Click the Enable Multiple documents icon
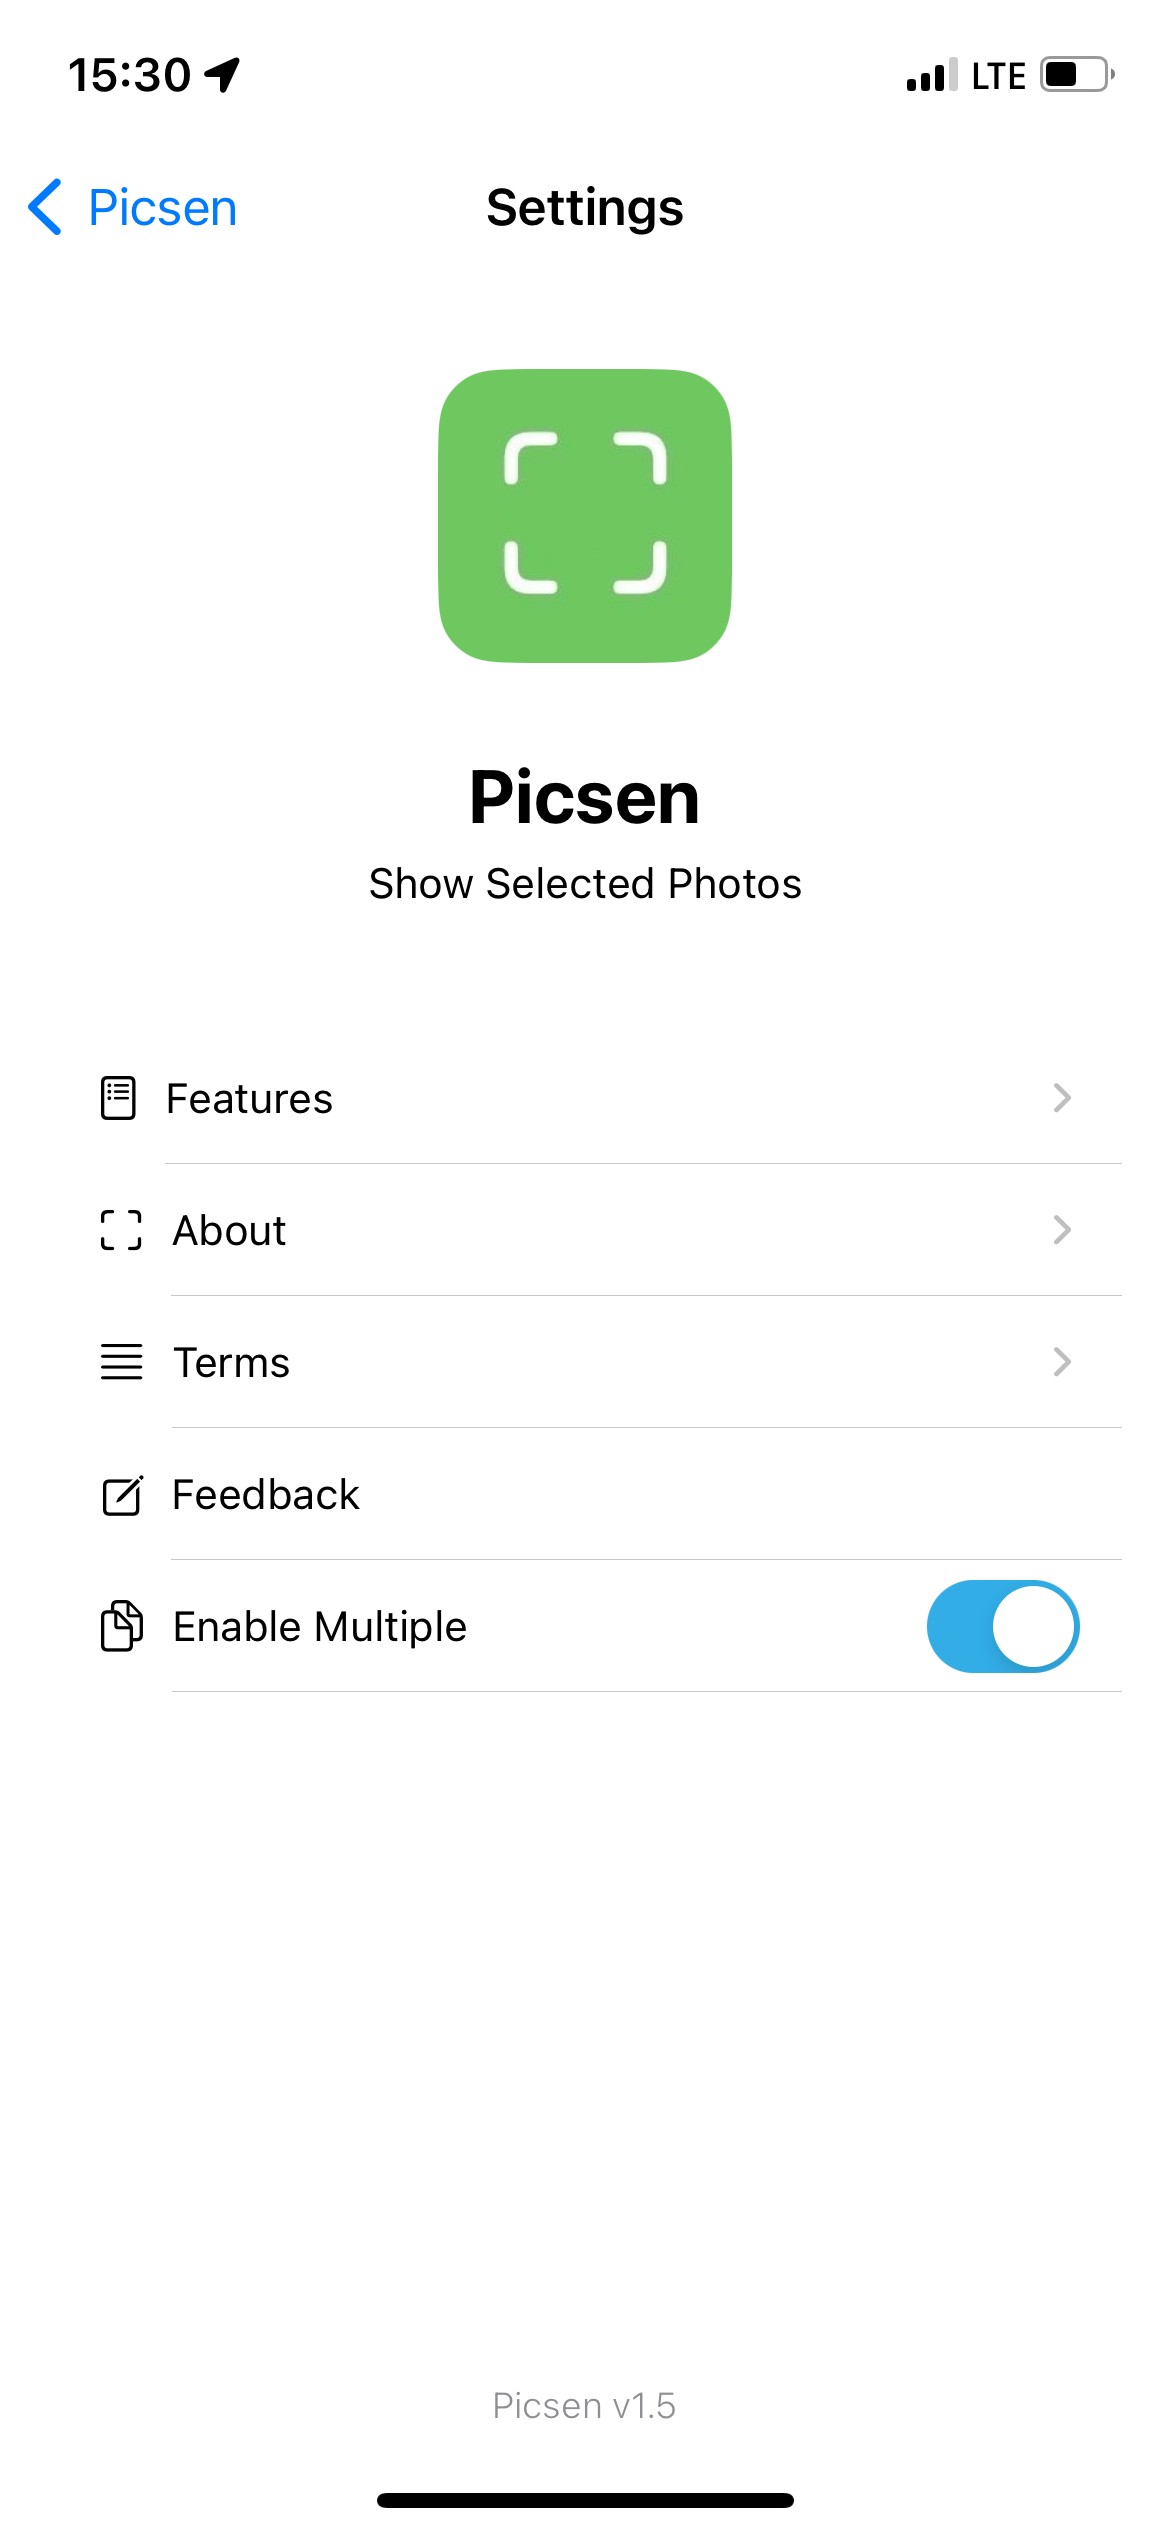The height and width of the screenshot is (2532, 1170). tap(121, 1626)
